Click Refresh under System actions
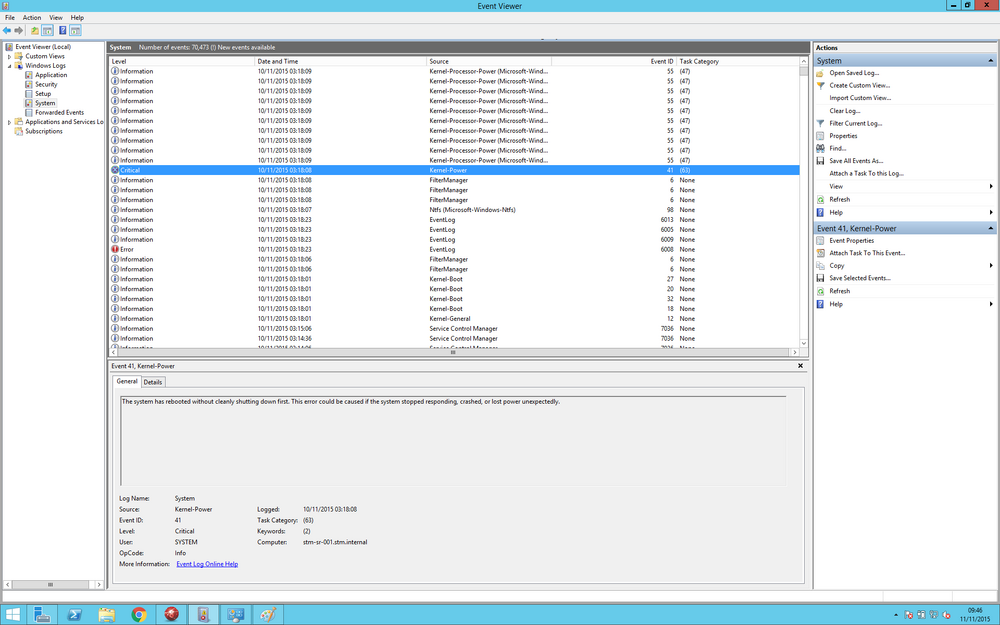The image size is (1000, 625). tap(839, 200)
